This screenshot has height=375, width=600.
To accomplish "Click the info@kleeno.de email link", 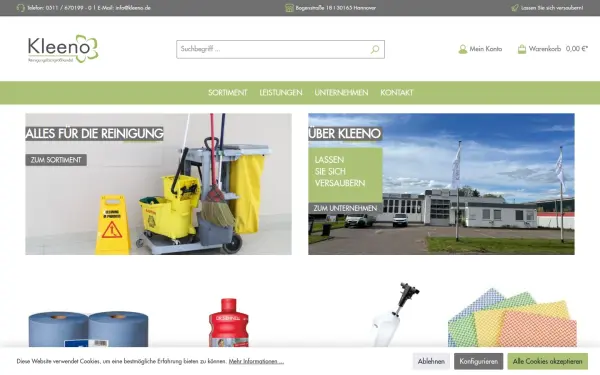I will pyautogui.click(x=133, y=8).
